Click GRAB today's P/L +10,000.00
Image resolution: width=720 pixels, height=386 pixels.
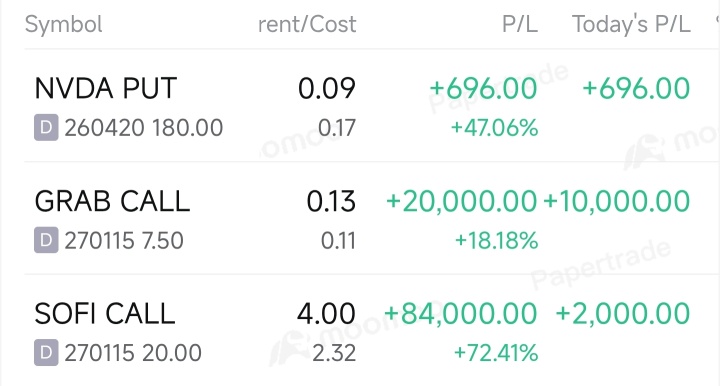(x=617, y=201)
